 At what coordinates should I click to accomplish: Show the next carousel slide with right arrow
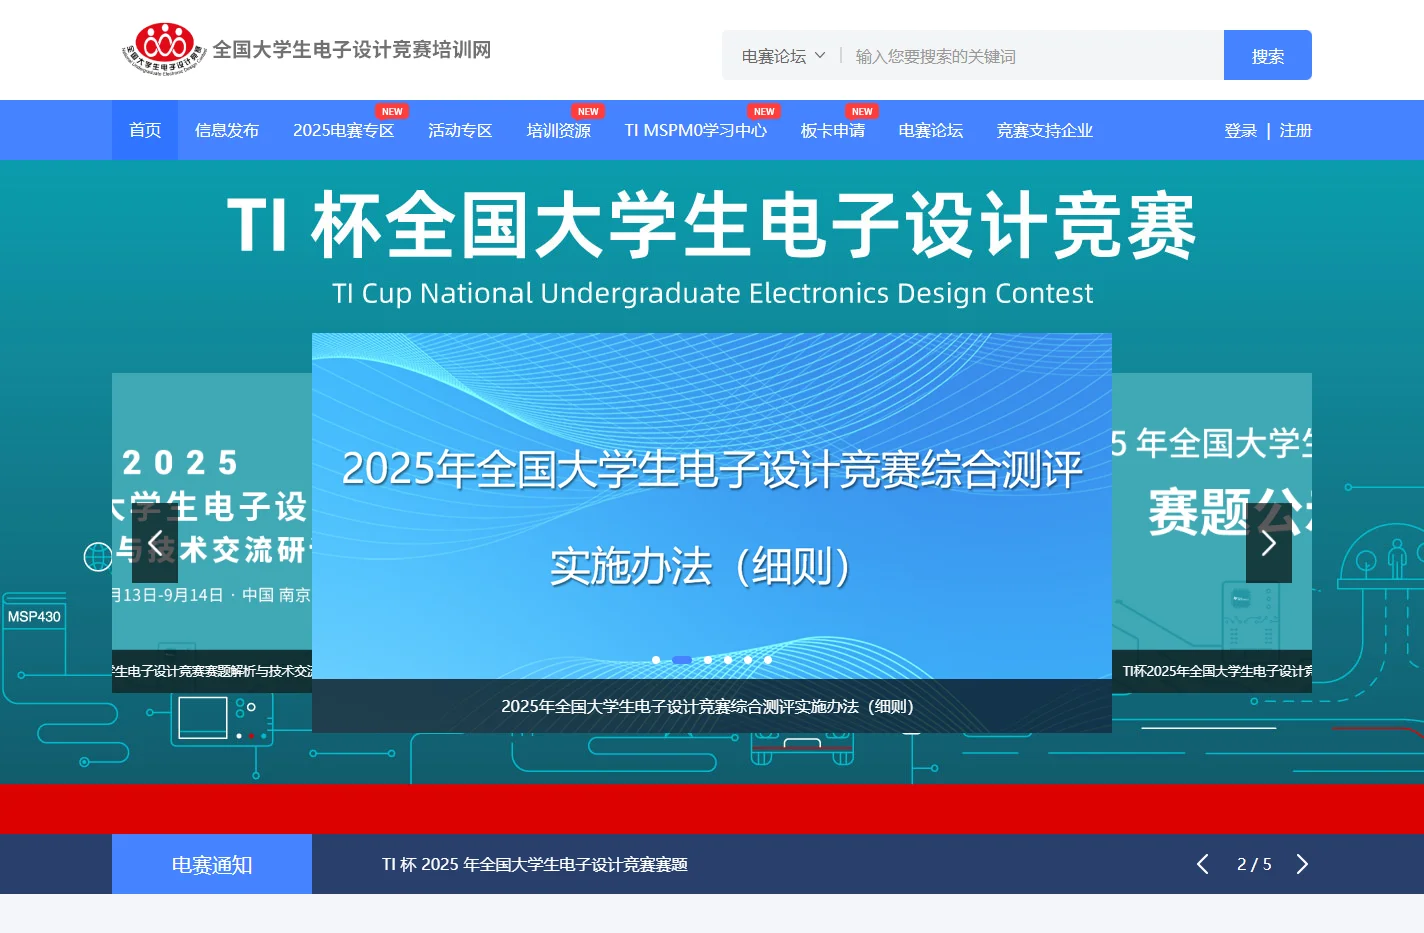tap(1269, 543)
